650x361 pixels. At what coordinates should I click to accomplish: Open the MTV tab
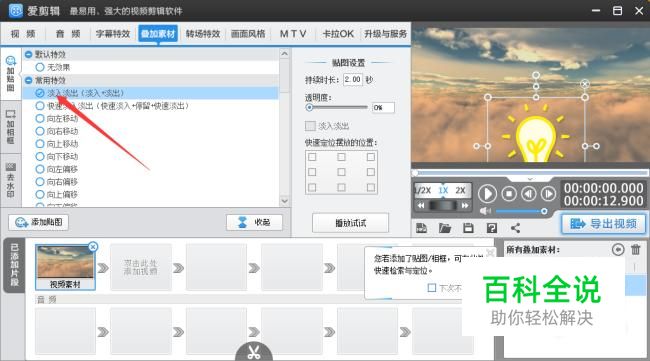[293, 34]
